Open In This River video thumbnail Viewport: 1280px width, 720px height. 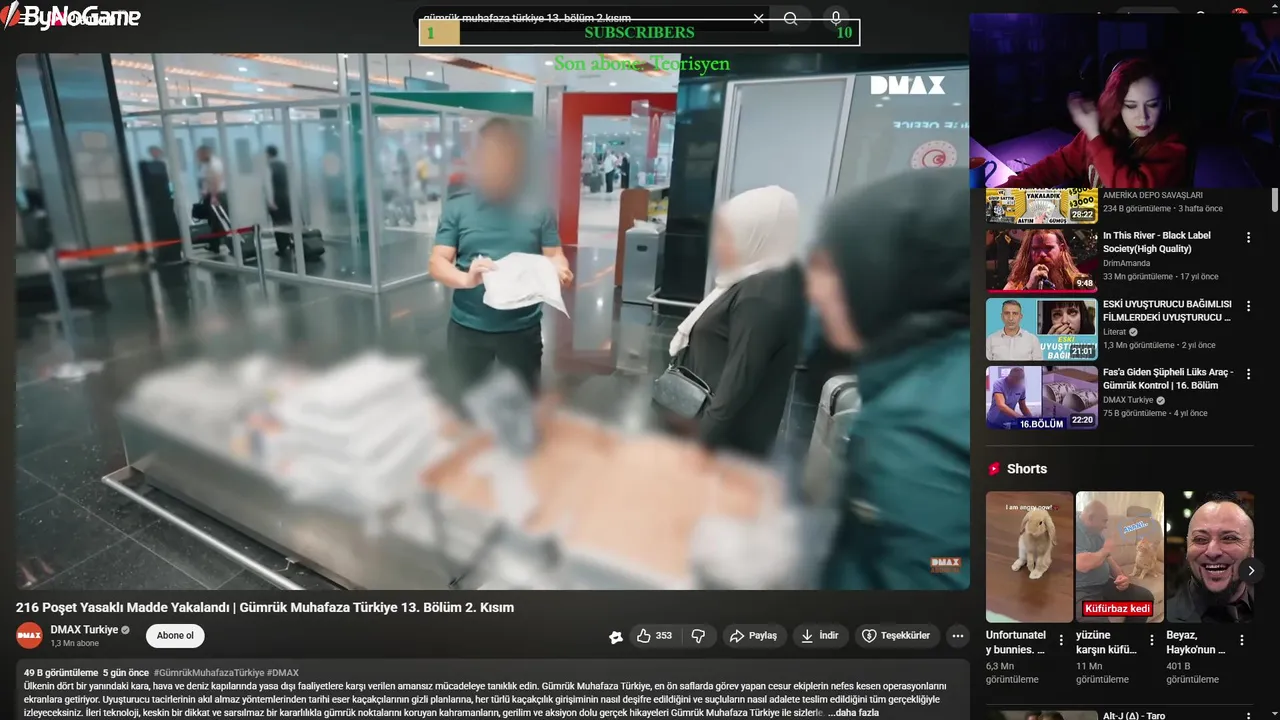click(x=1041, y=260)
